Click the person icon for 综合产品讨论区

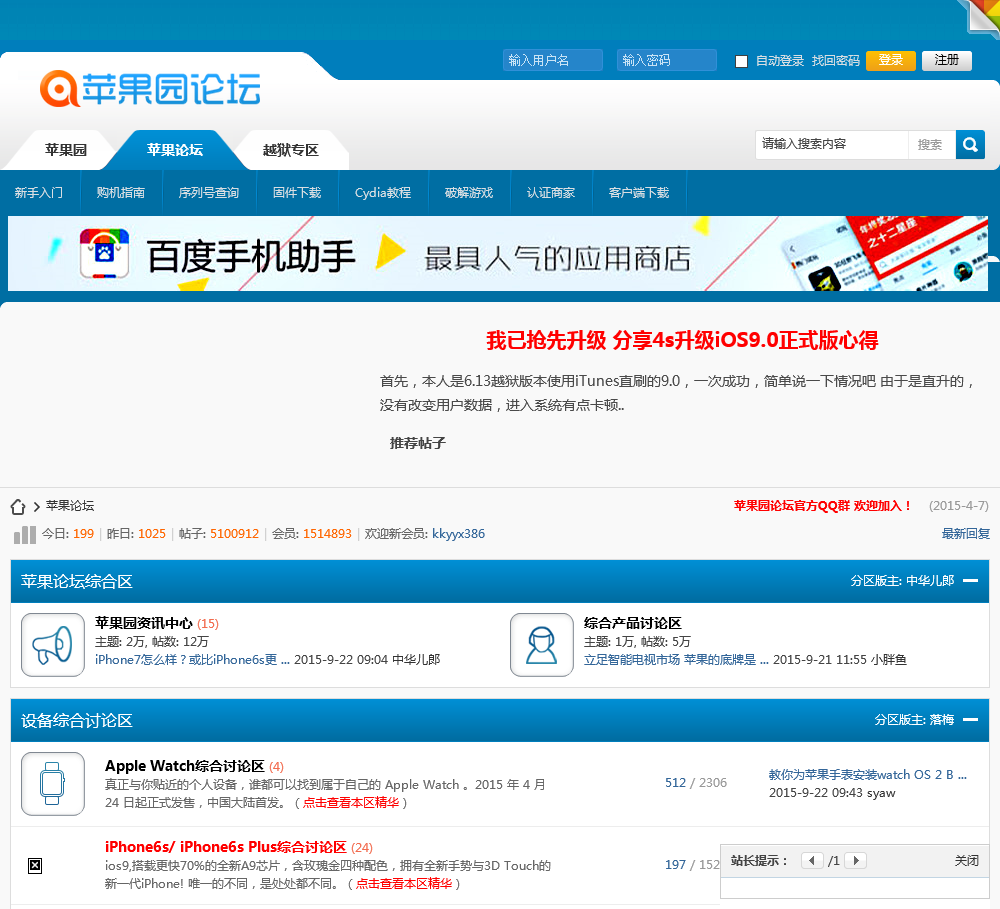point(542,645)
